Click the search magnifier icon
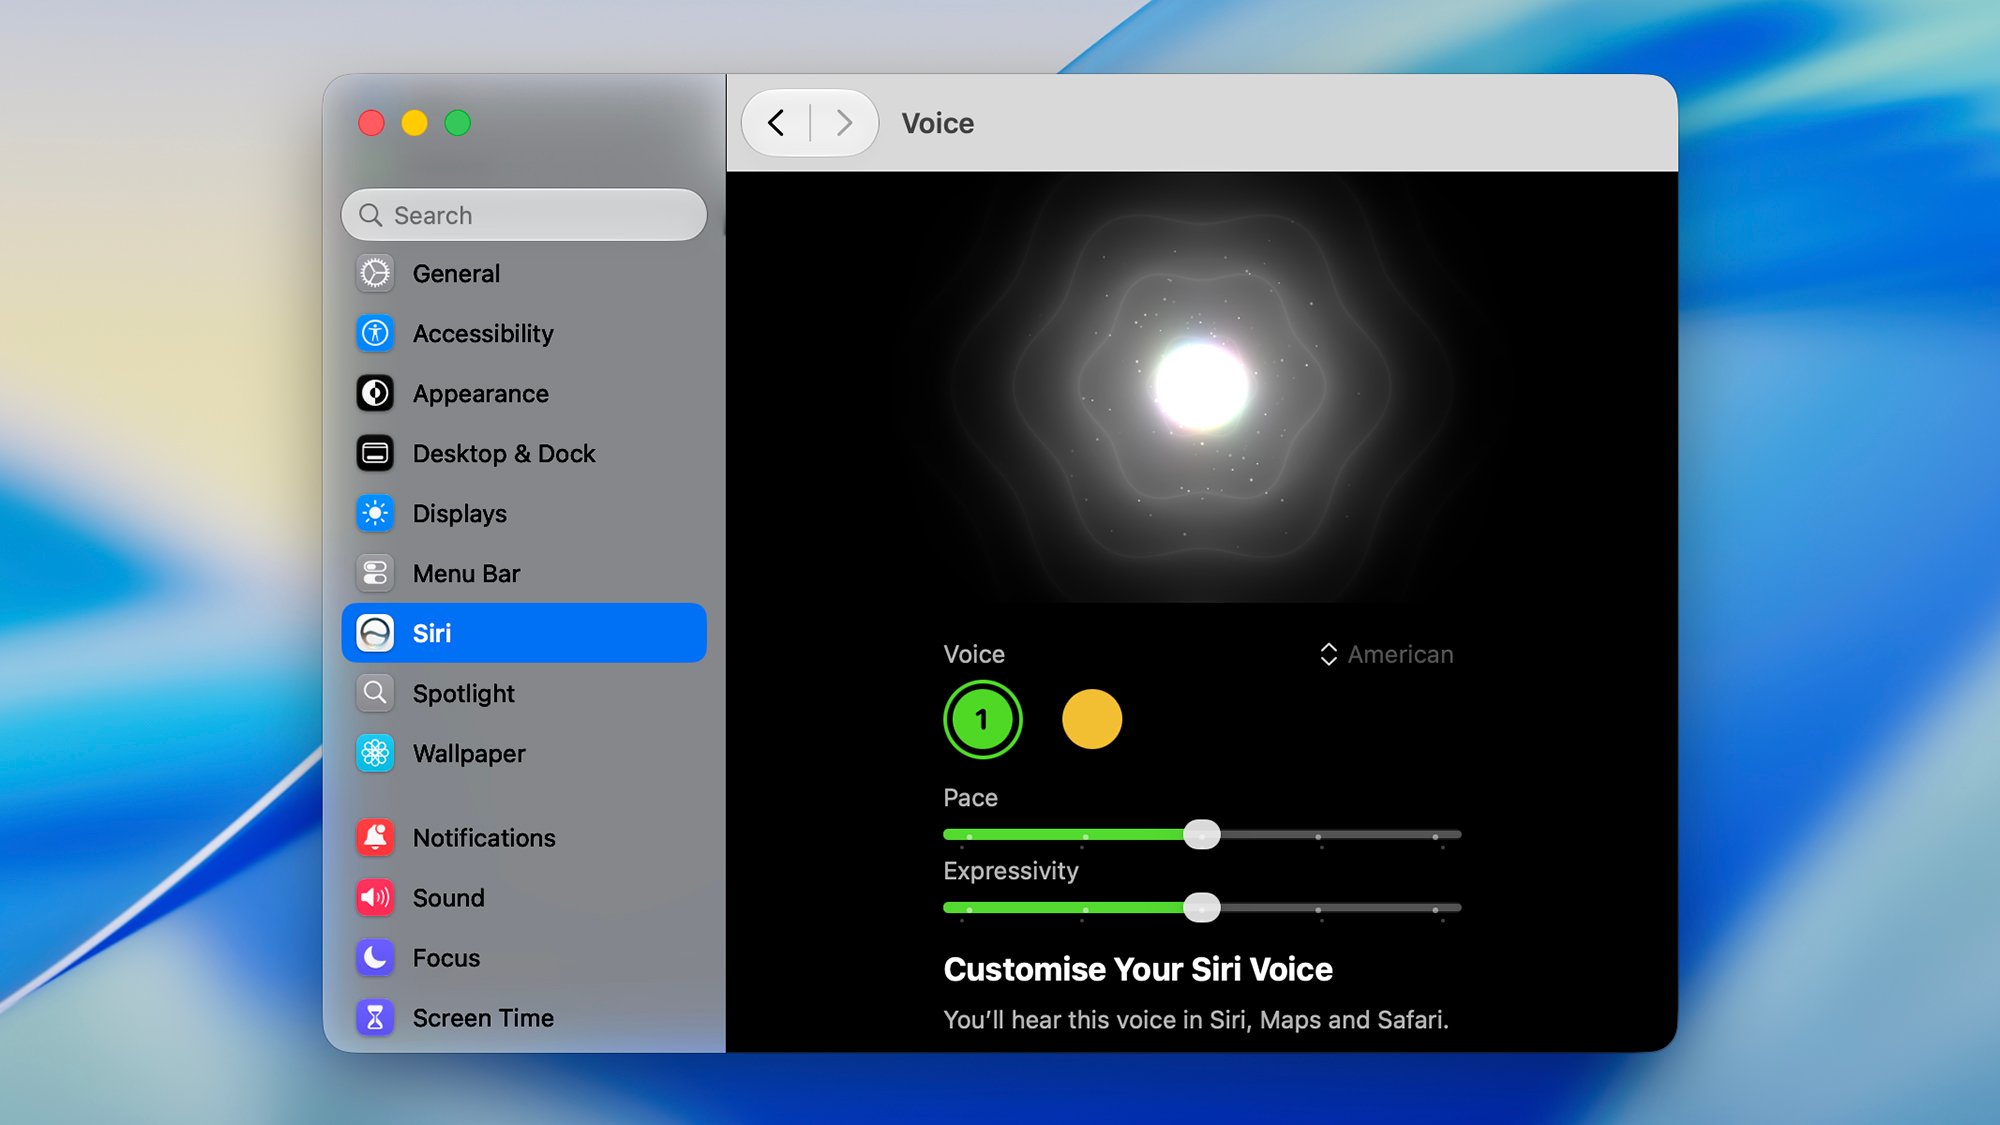The width and height of the screenshot is (2000, 1125). click(x=371, y=215)
